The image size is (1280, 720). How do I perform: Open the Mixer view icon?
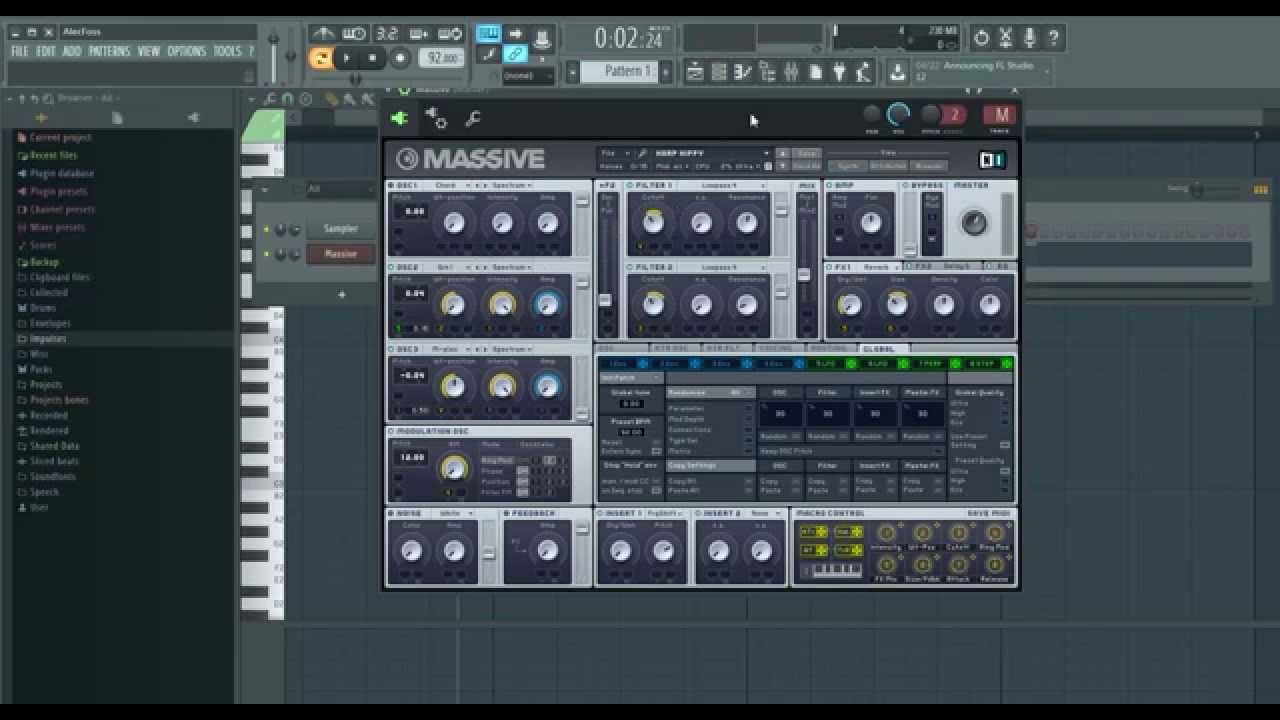pos(790,71)
